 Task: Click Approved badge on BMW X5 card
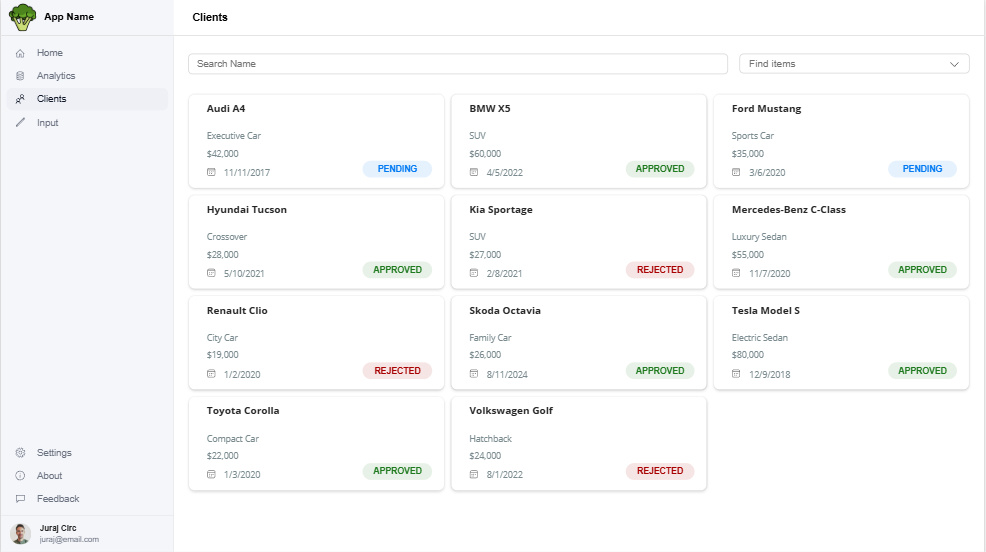click(x=659, y=169)
